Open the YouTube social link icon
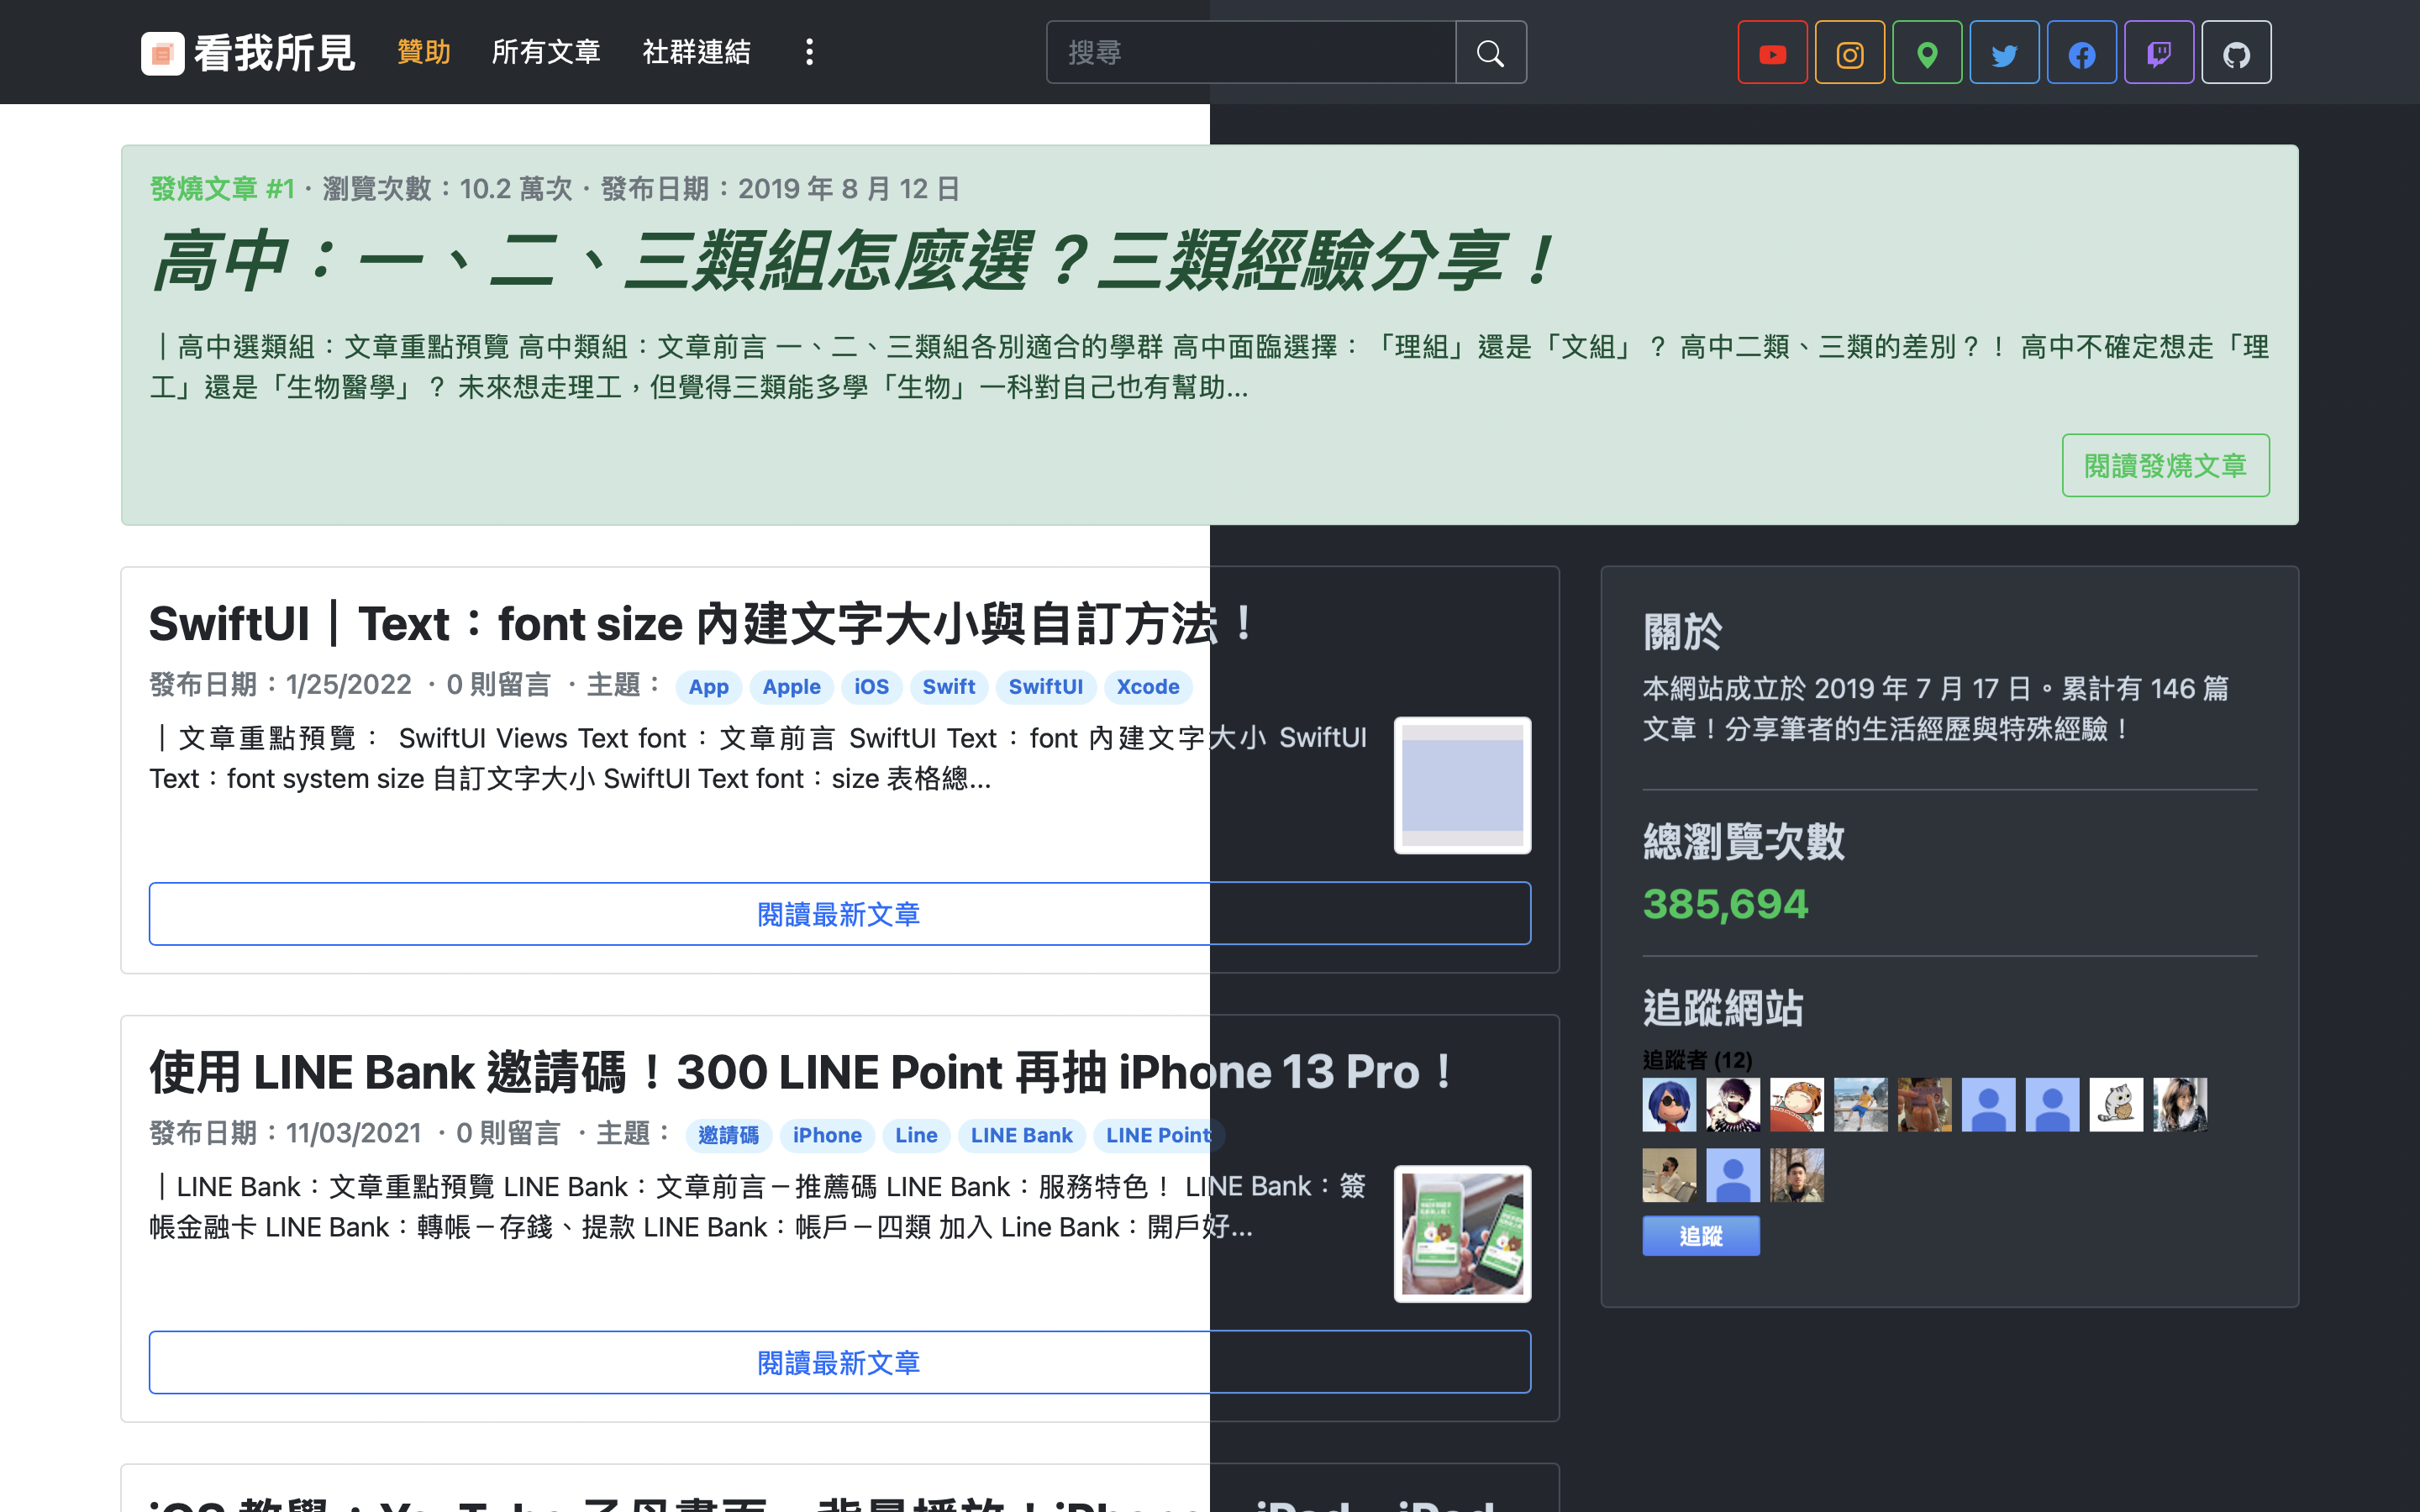 tap(1772, 53)
